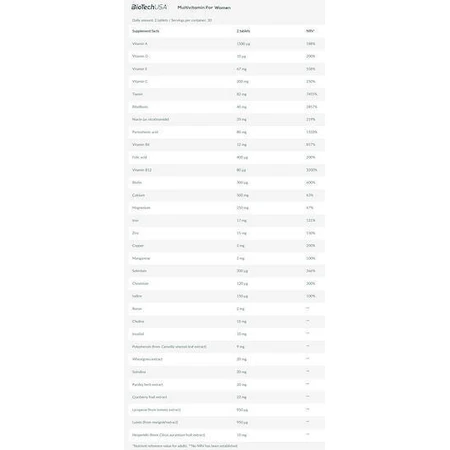The image size is (450, 450).
Task: Select the Vitamin B12 row label
Action: click(x=142, y=170)
